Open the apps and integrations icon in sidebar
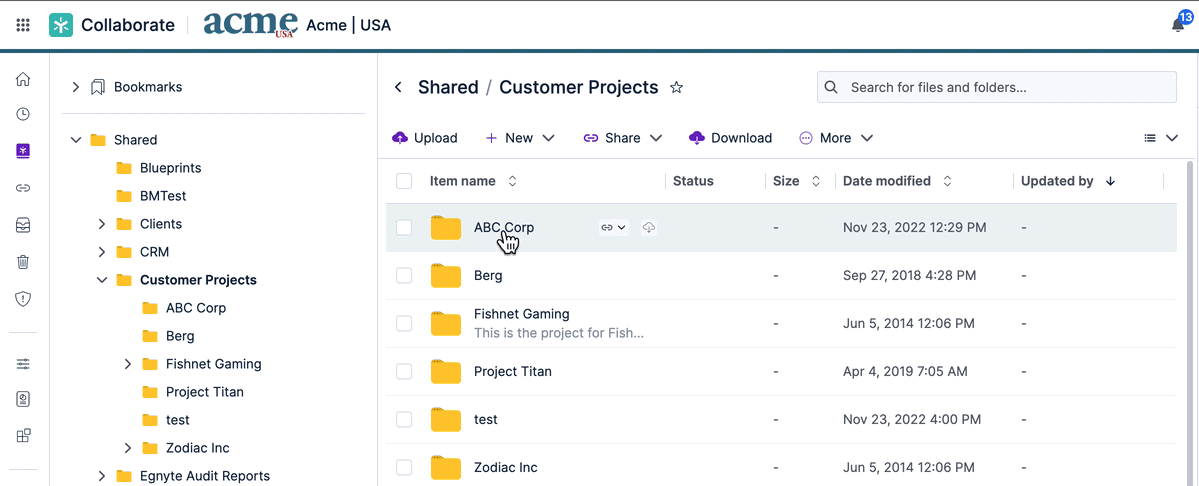 23,436
